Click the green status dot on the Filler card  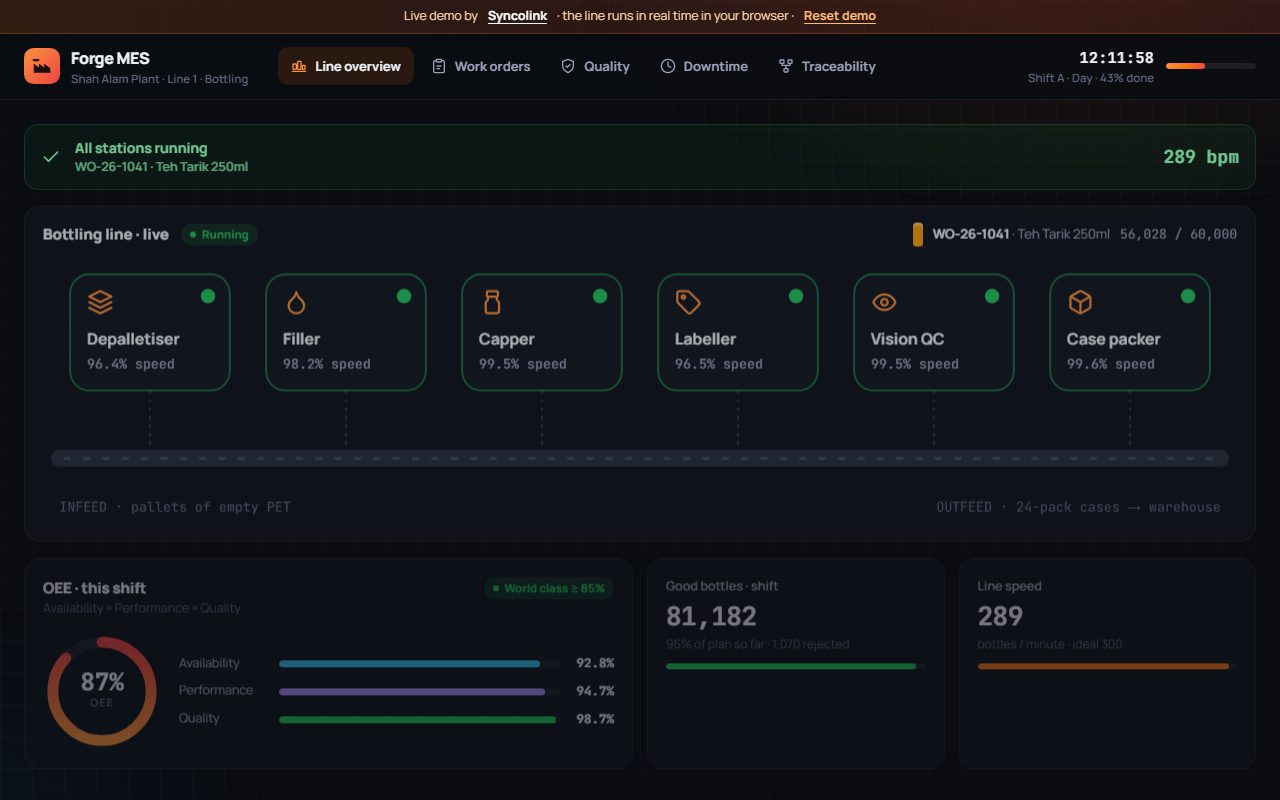click(x=404, y=296)
